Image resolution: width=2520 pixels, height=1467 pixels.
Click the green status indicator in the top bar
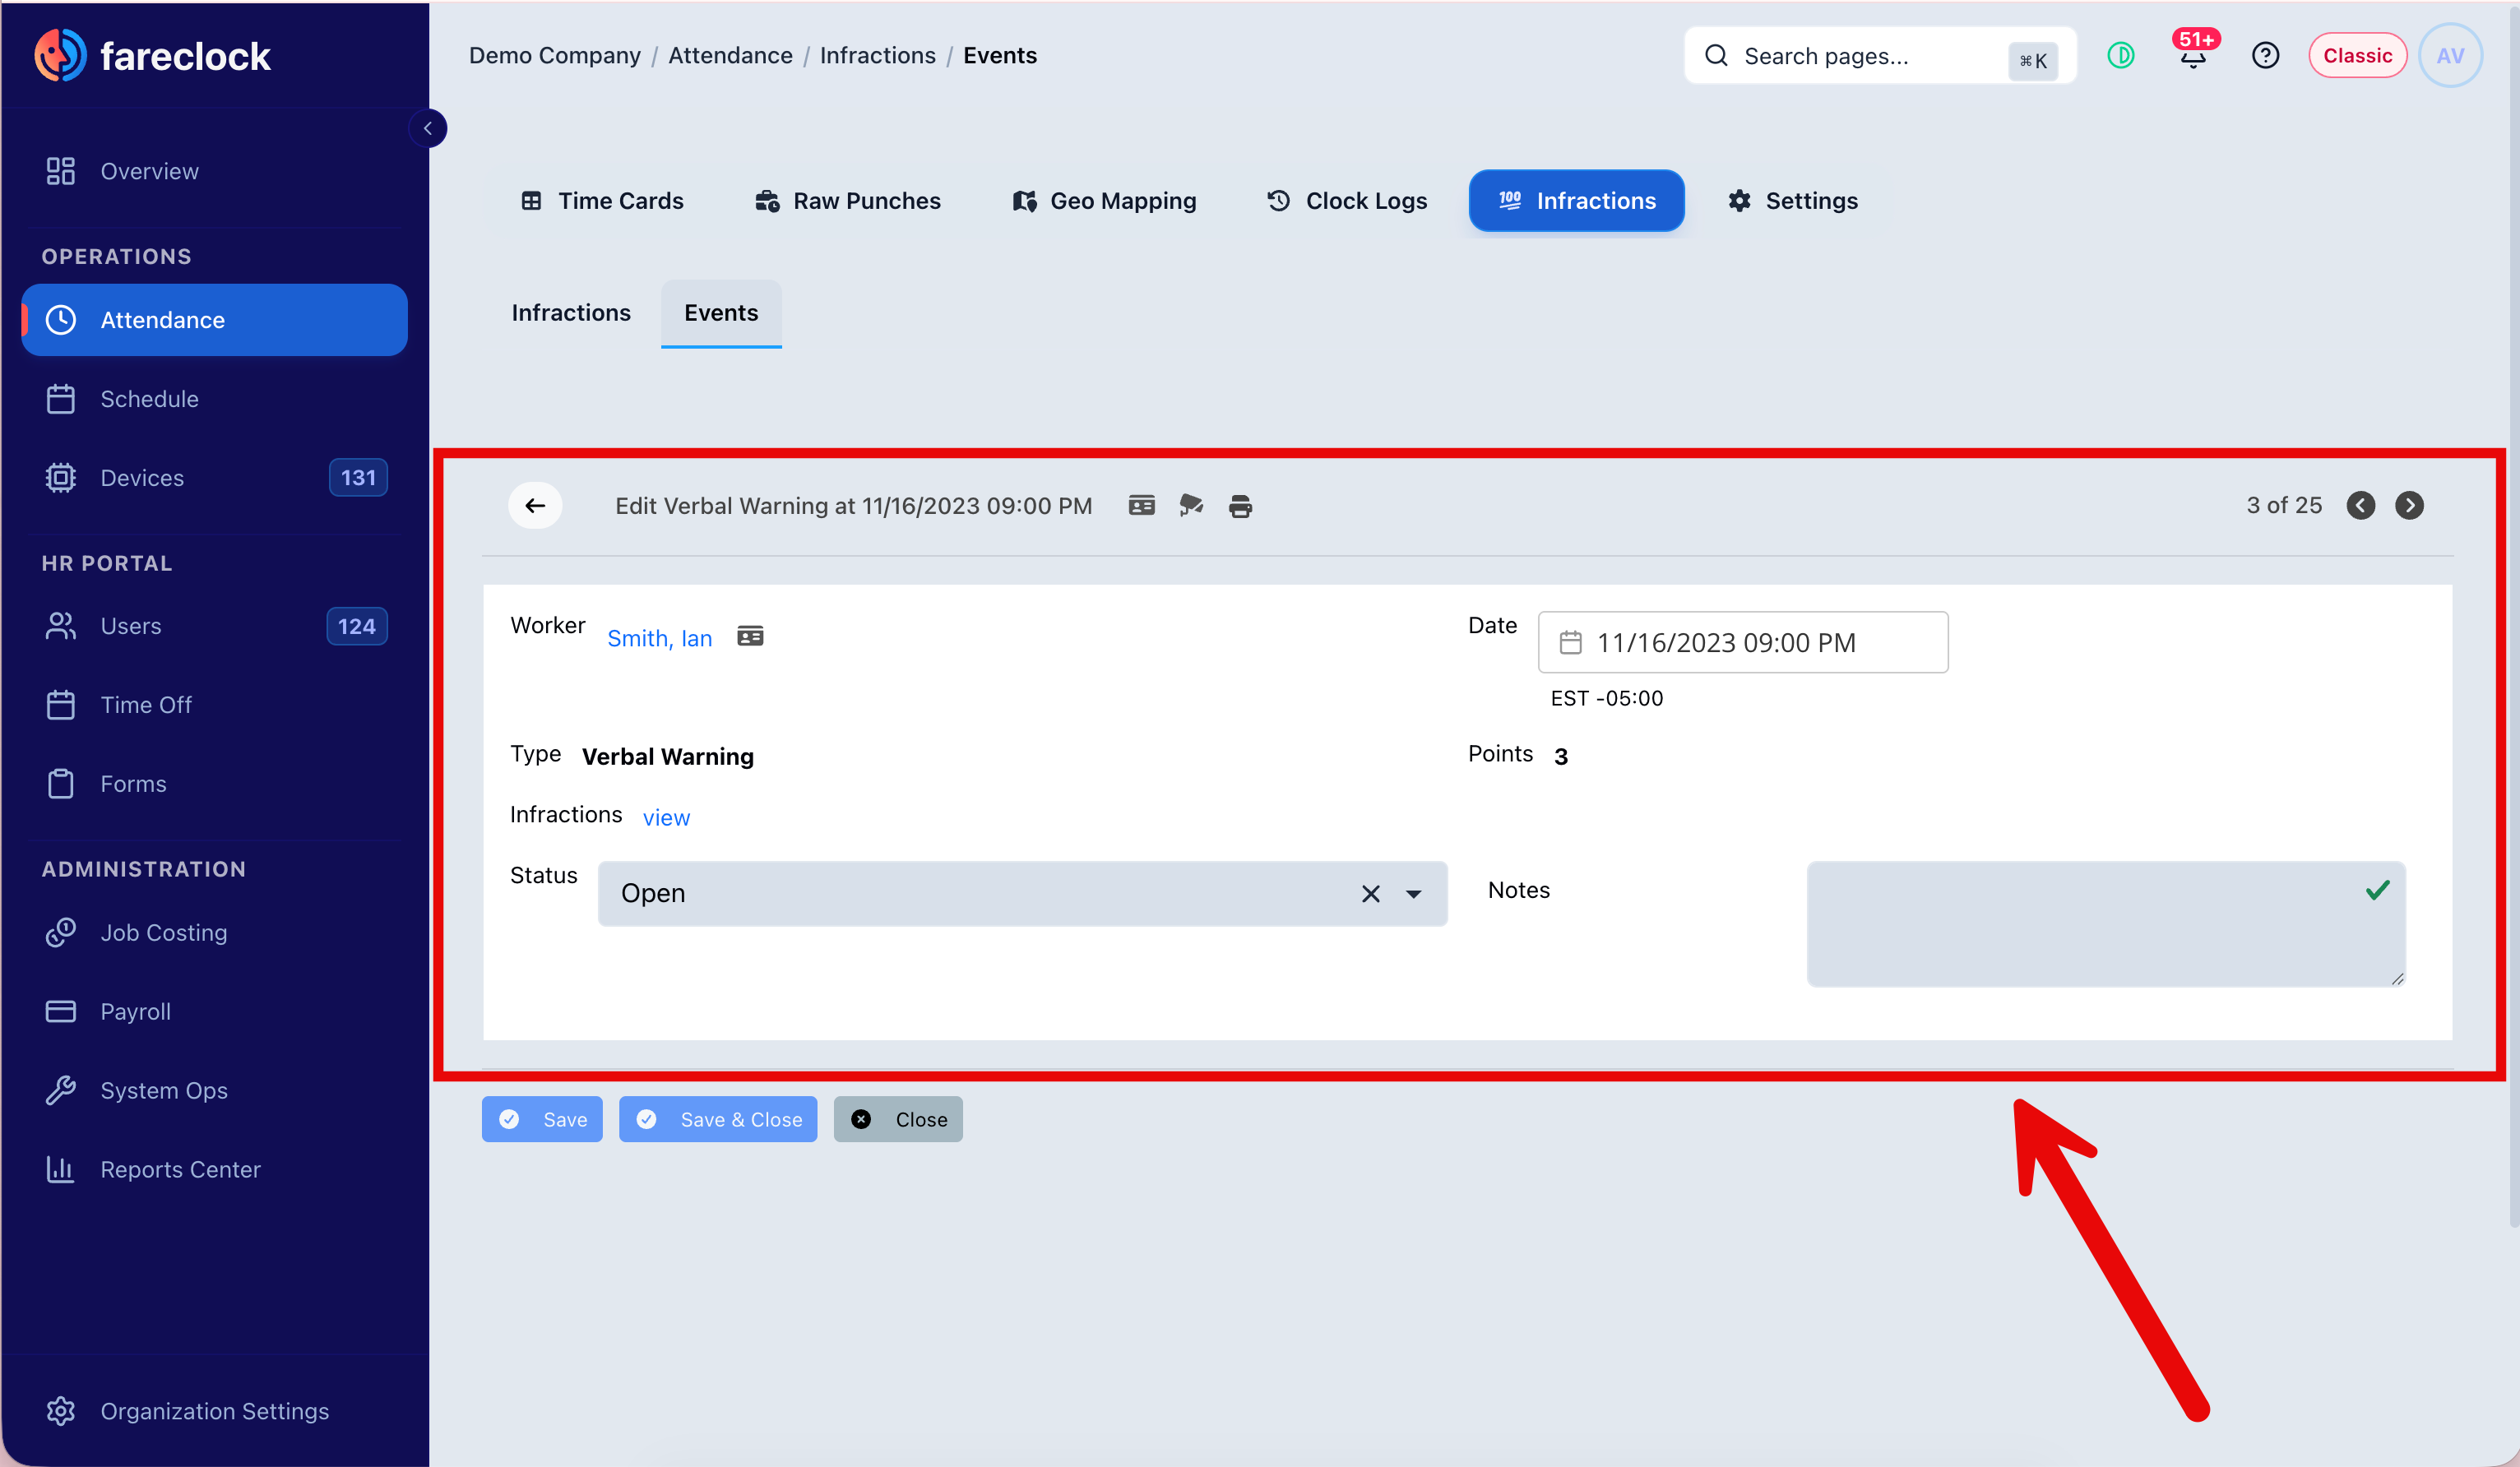pyautogui.click(x=2121, y=55)
